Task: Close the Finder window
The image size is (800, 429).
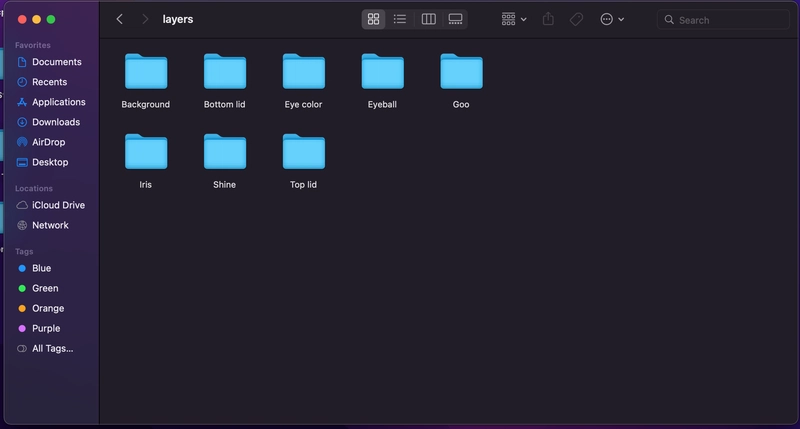Action: [22, 19]
